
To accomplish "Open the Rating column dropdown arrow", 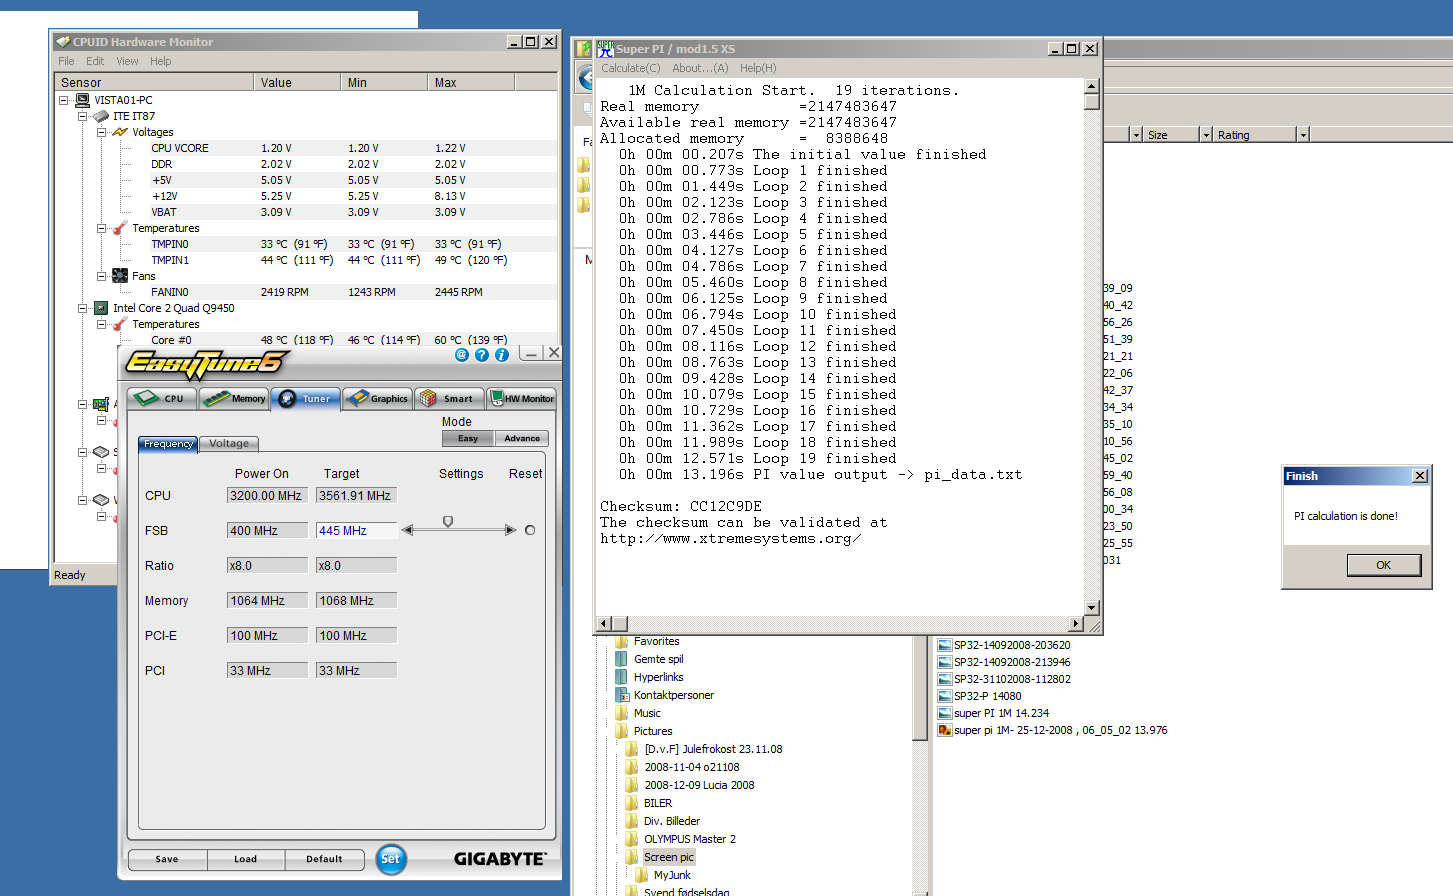I will click(x=1303, y=134).
